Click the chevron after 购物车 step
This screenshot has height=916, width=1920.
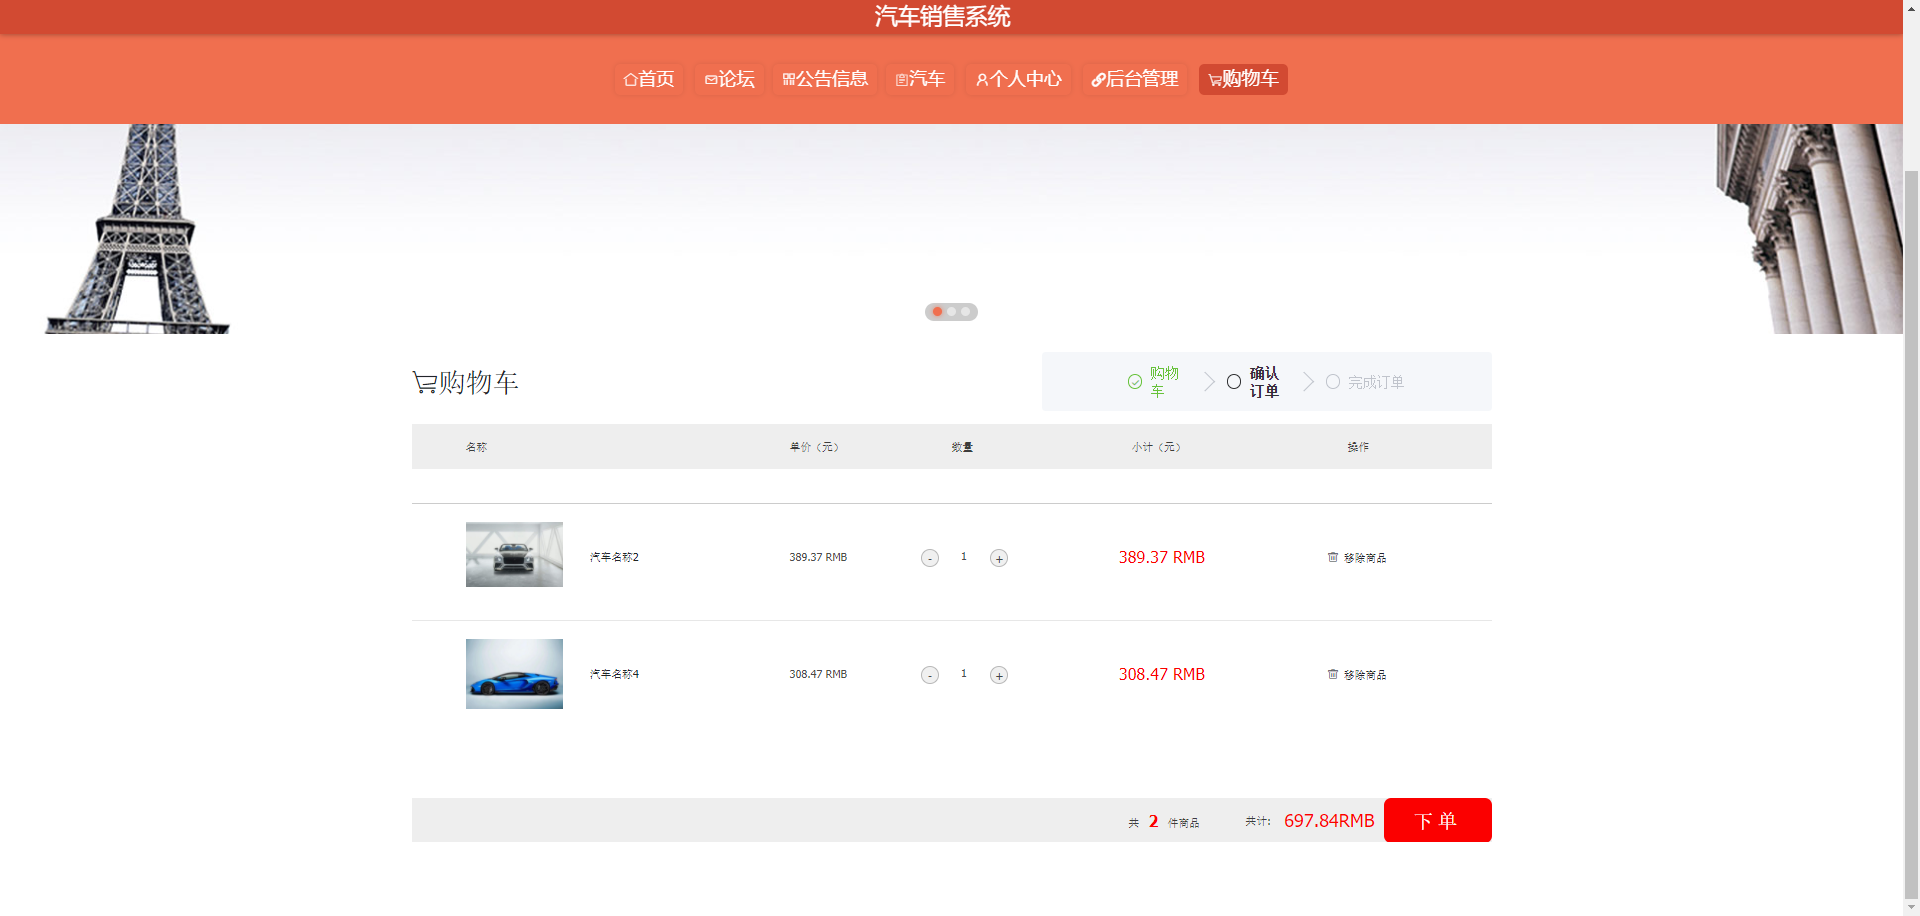[x=1209, y=382]
